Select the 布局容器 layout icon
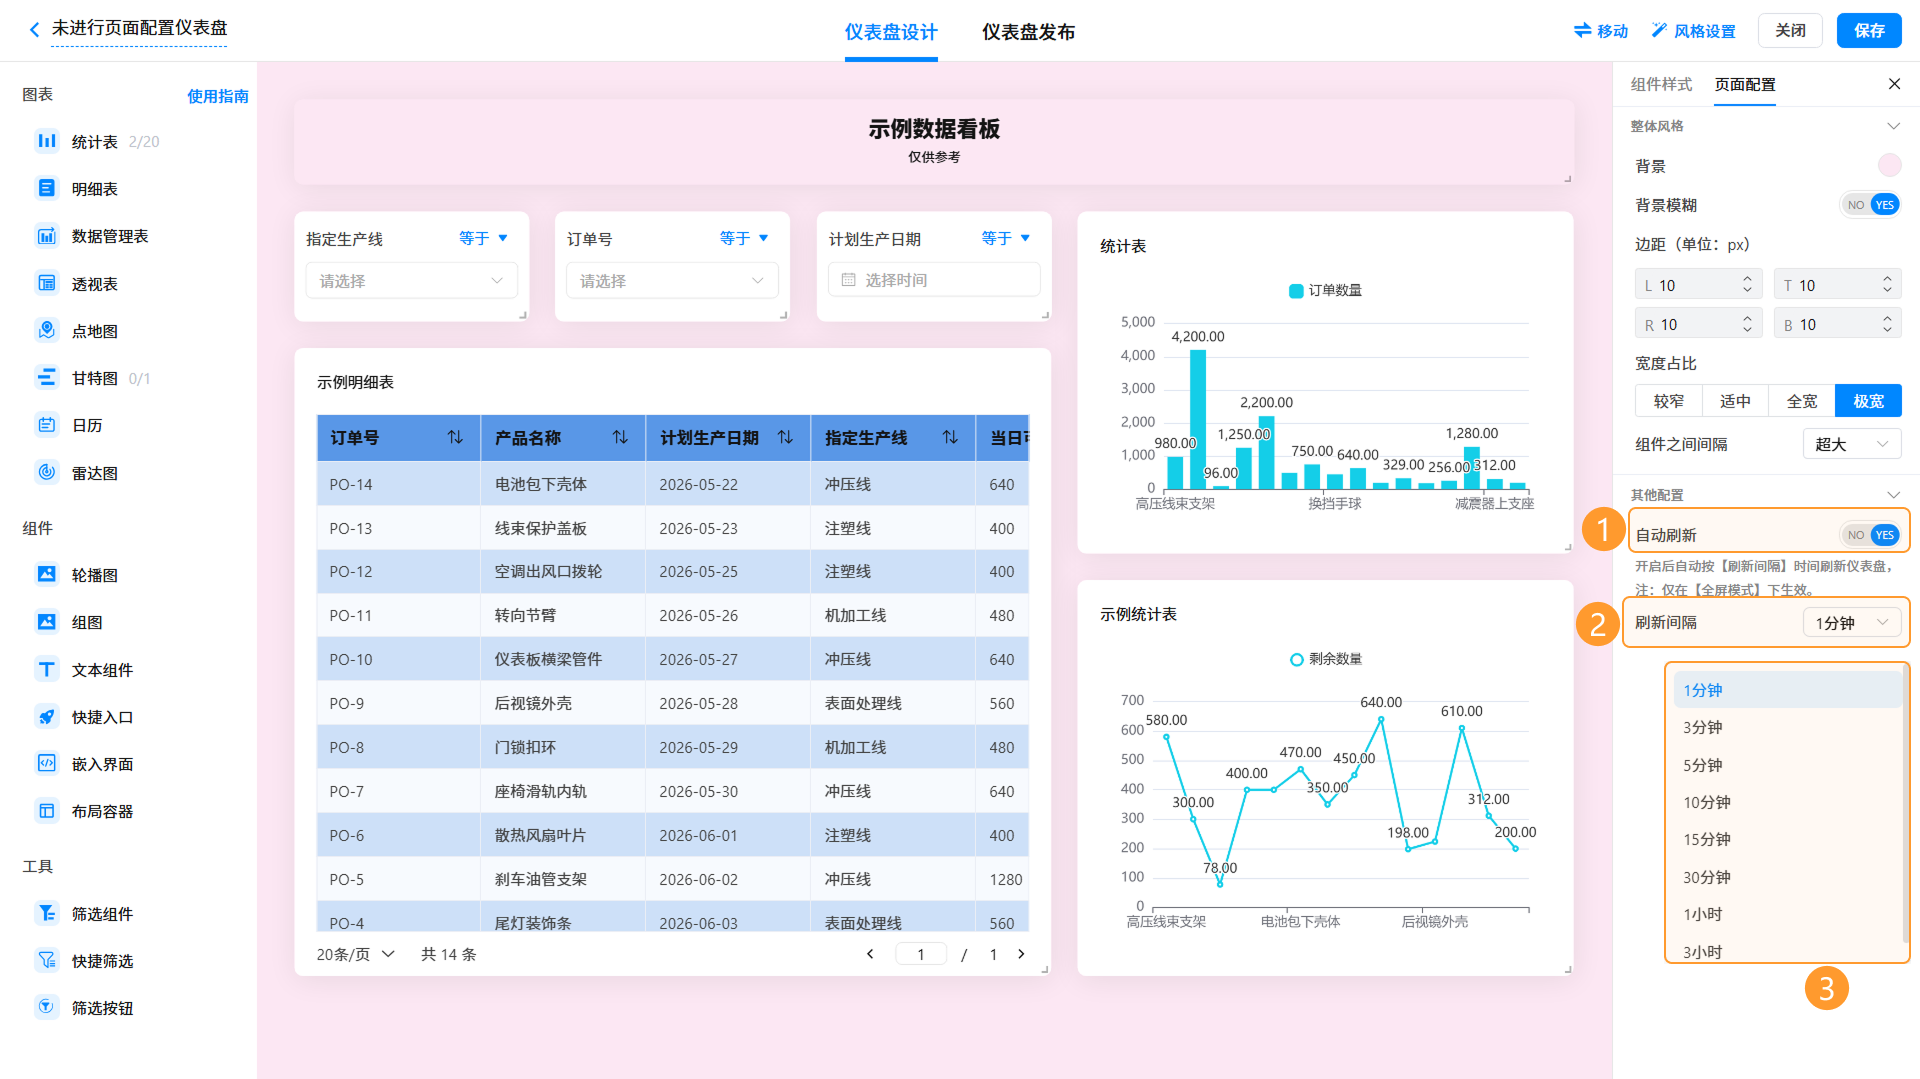This screenshot has height=1079, width=1920. [46, 811]
